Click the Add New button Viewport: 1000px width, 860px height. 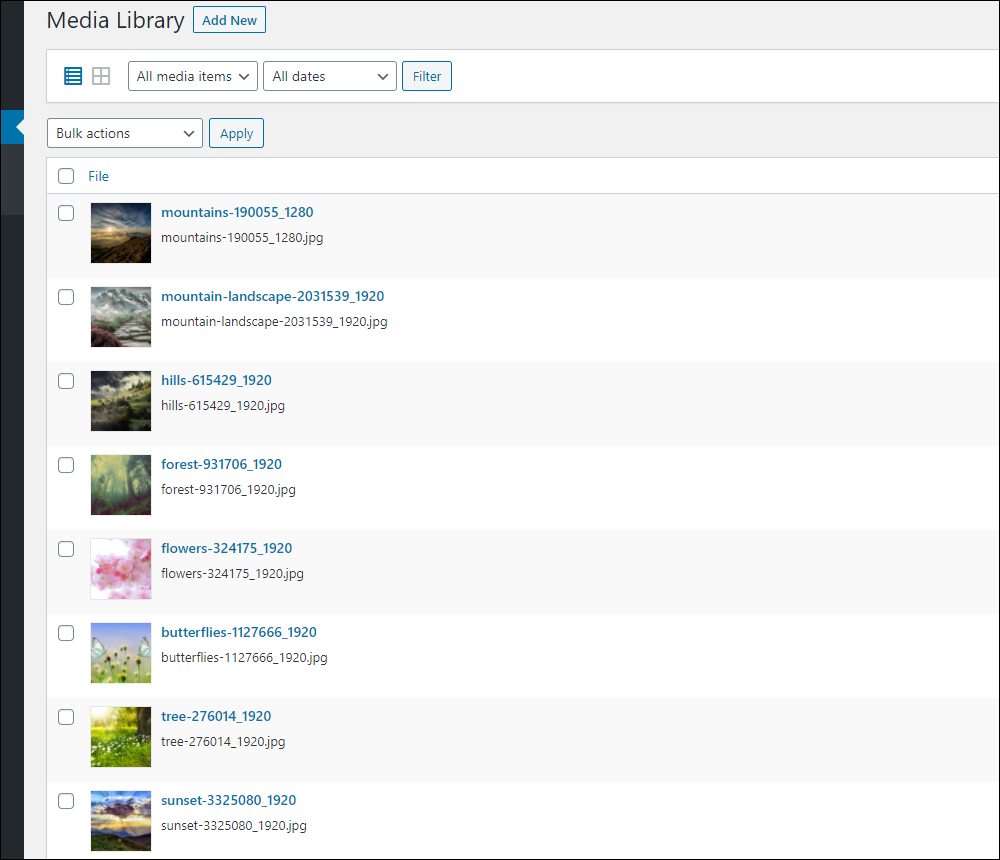click(229, 20)
